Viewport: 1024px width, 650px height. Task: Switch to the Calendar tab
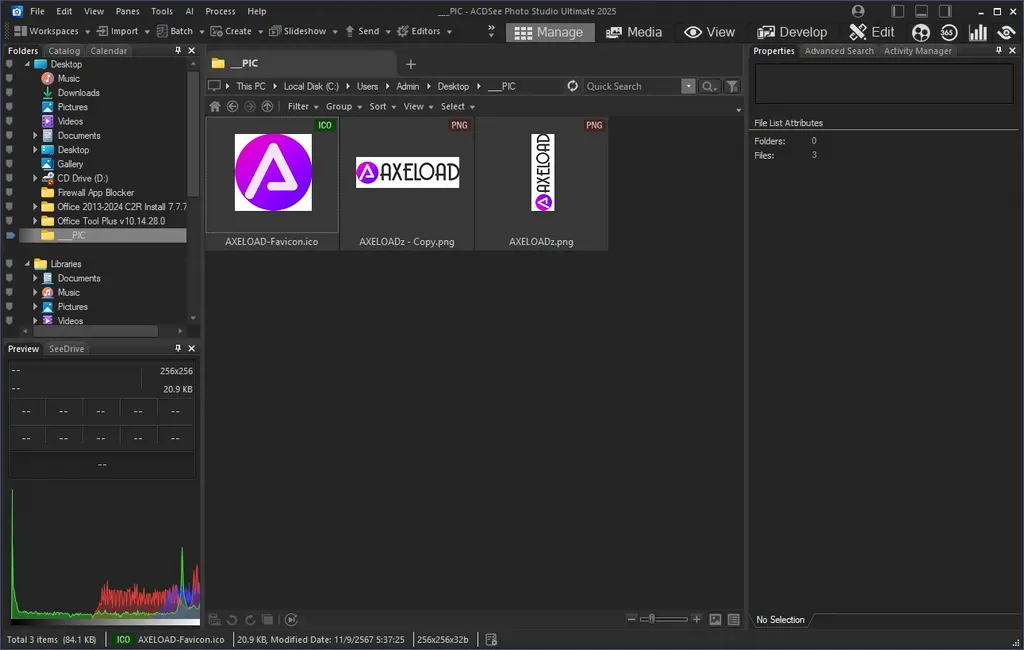(108, 50)
